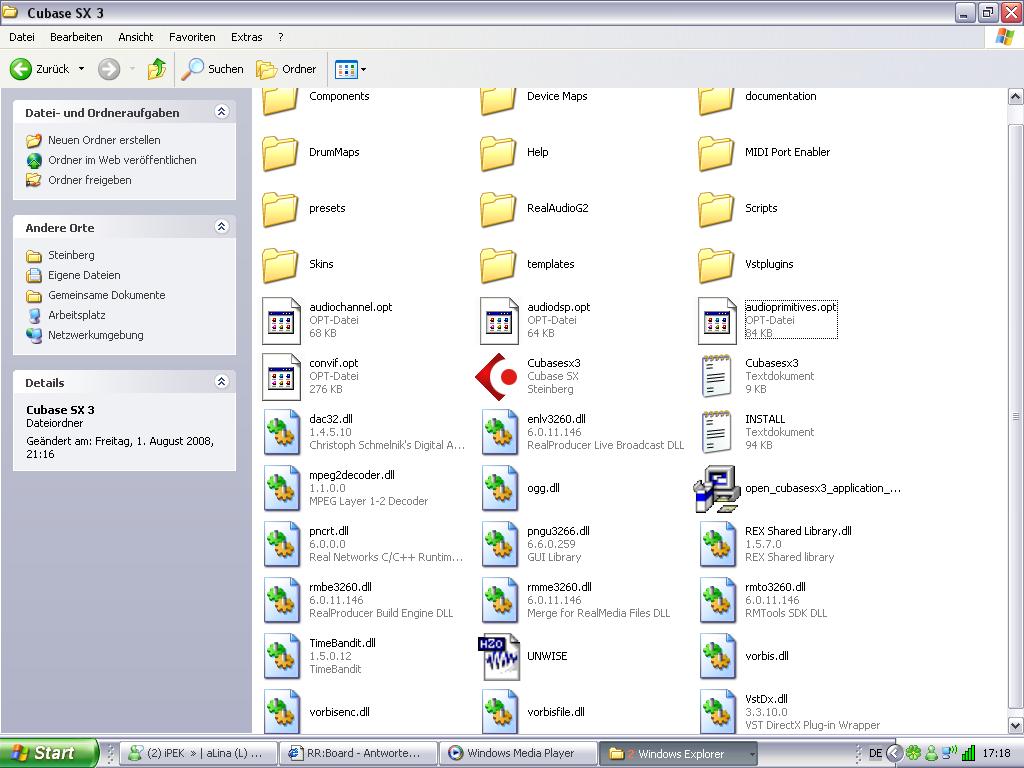The width and height of the screenshot is (1024, 768).
Task: Select the open_cubasesx3_application installer icon
Action: (716, 488)
